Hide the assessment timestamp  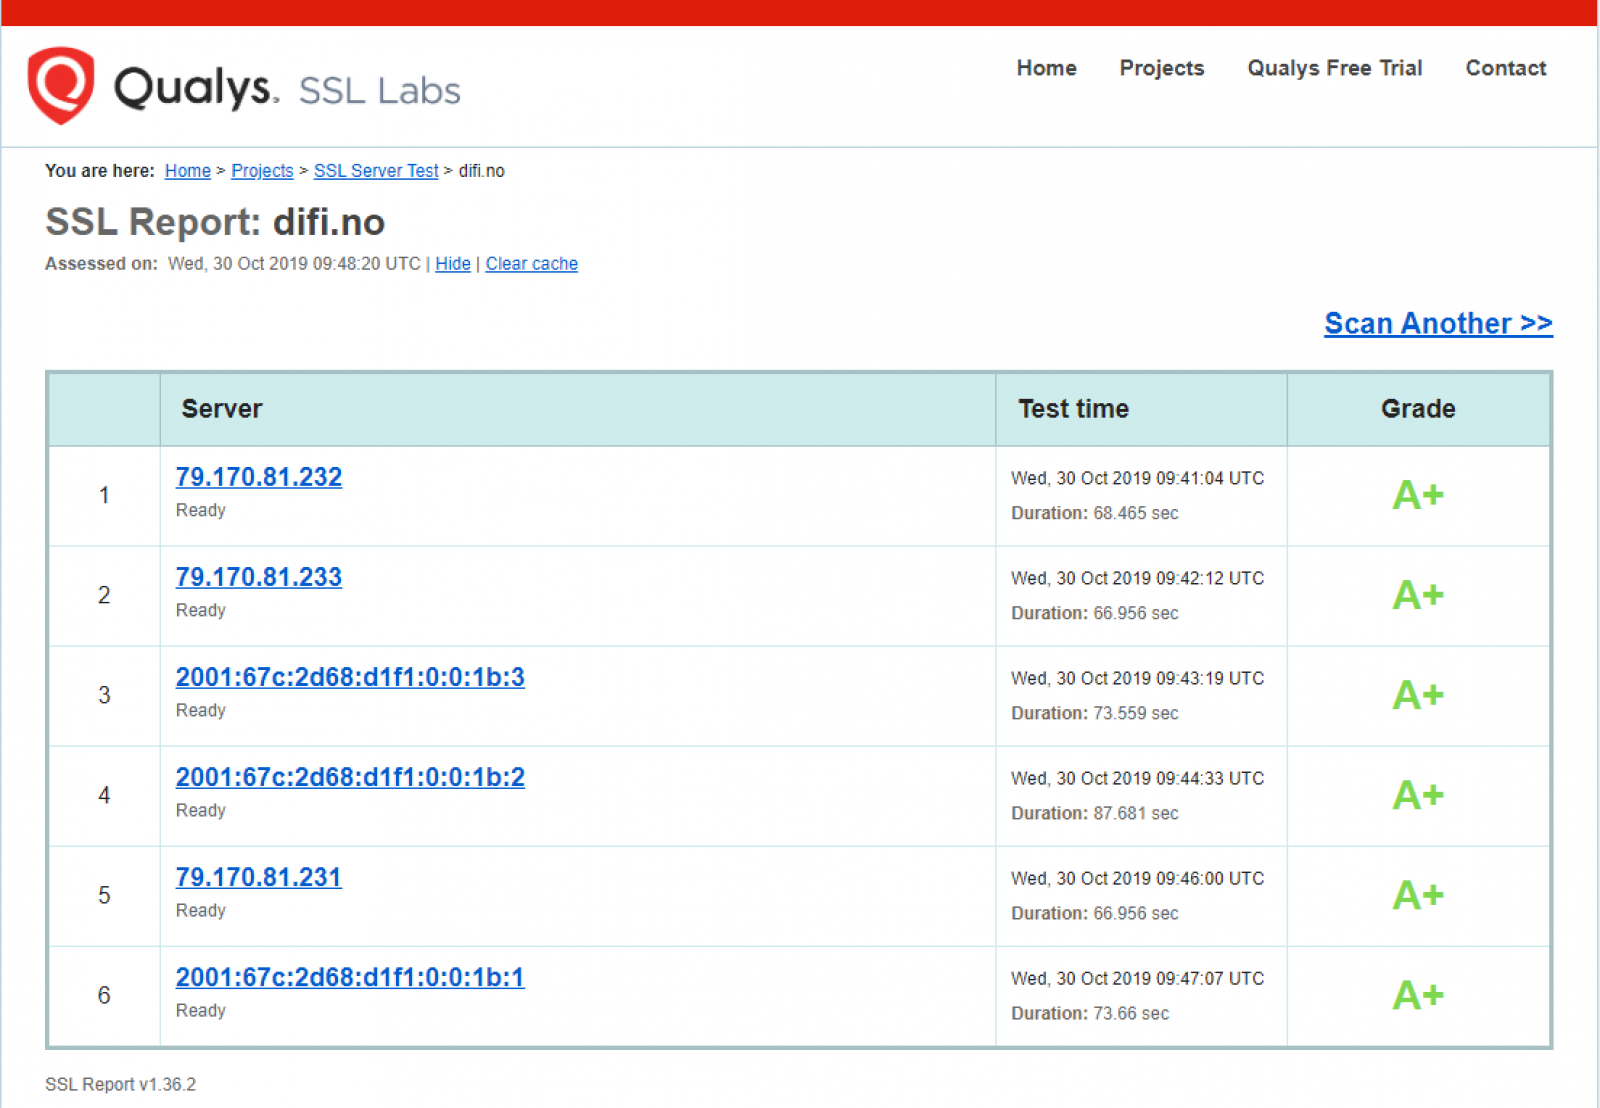click(453, 264)
